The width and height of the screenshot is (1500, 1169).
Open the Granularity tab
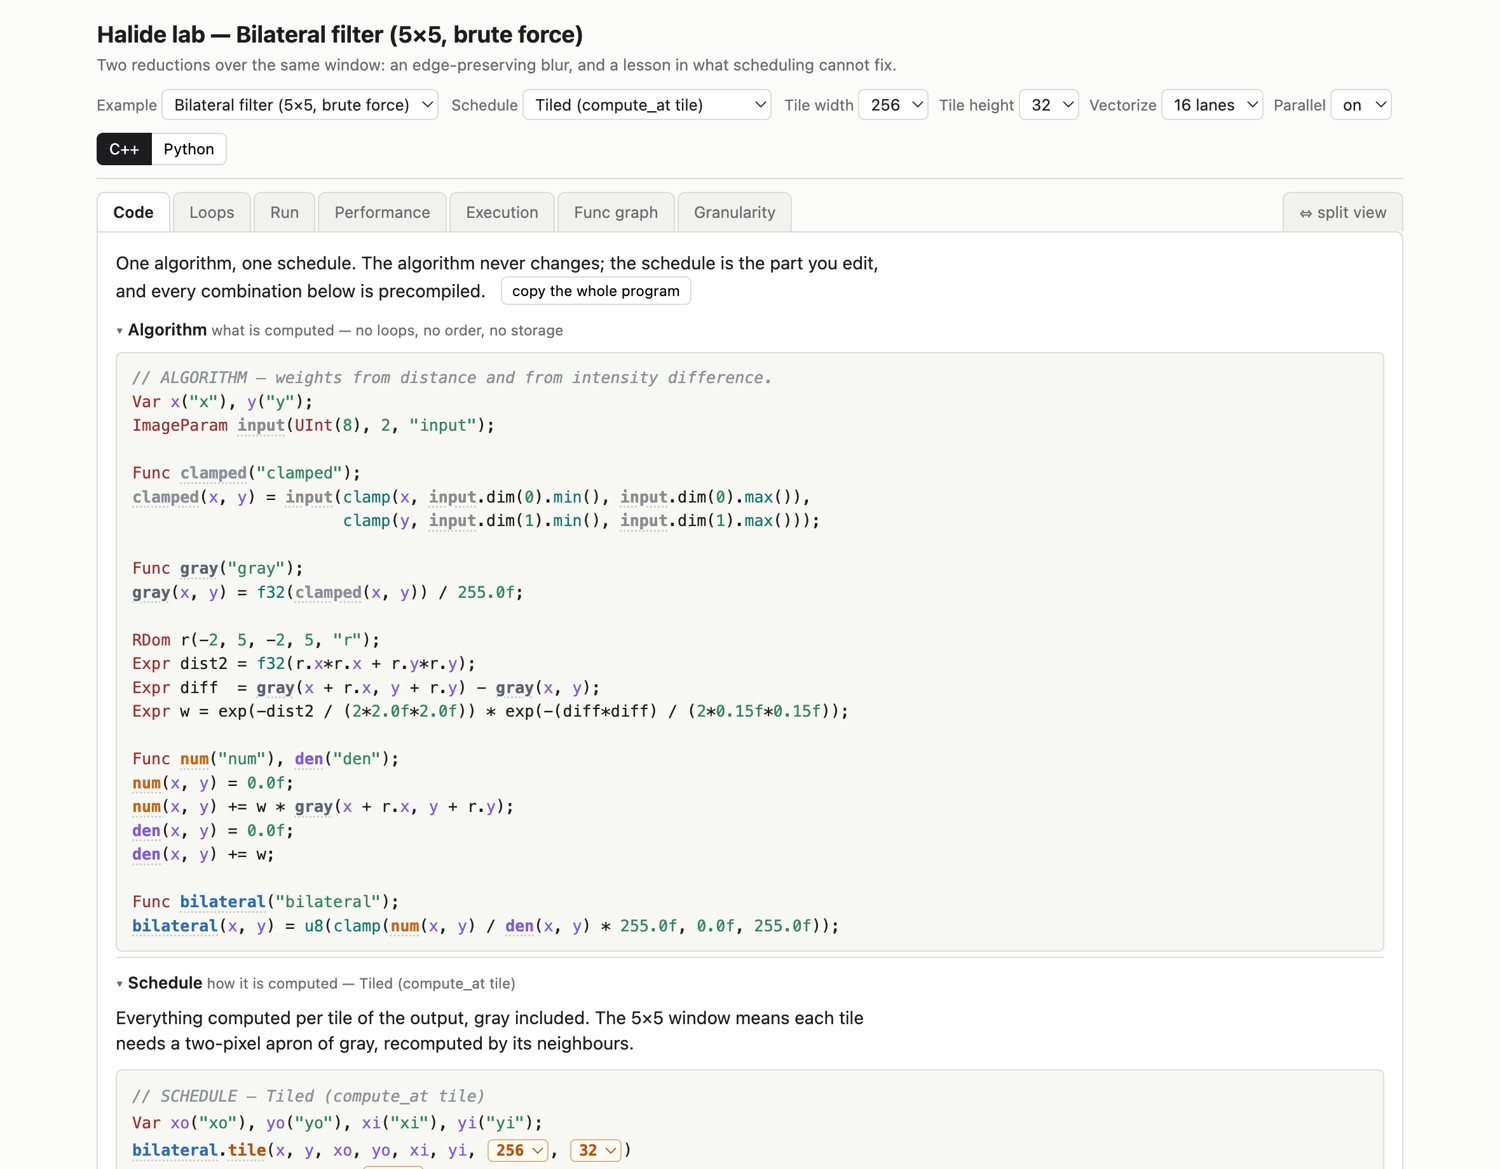tap(734, 212)
